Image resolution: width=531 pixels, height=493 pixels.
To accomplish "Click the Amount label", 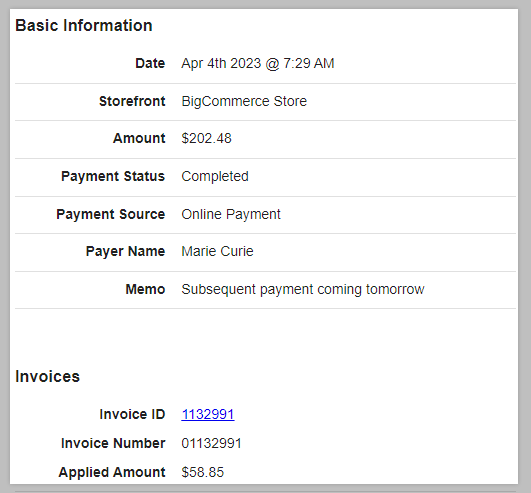I will pyautogui.click(x=139, y=138).
